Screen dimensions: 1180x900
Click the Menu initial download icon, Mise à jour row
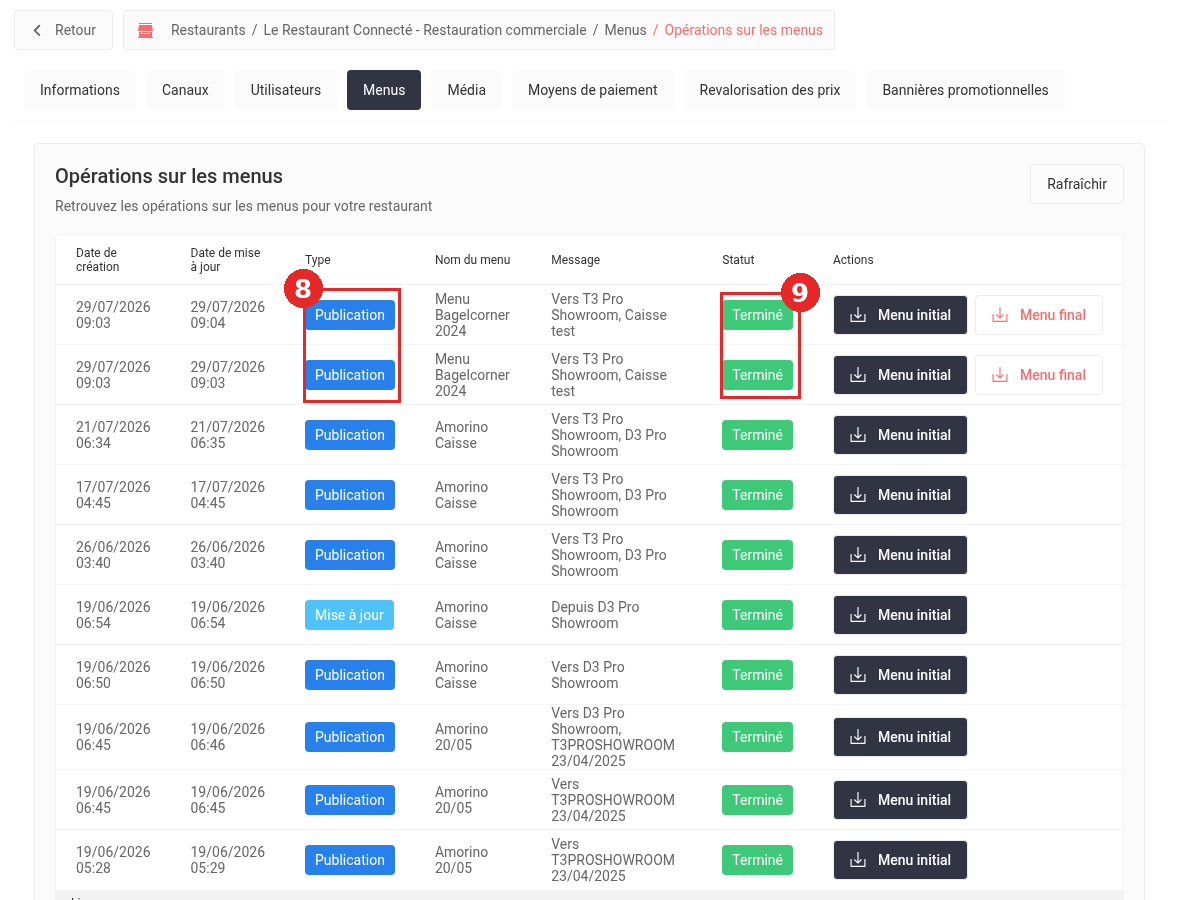coord(858,616)
